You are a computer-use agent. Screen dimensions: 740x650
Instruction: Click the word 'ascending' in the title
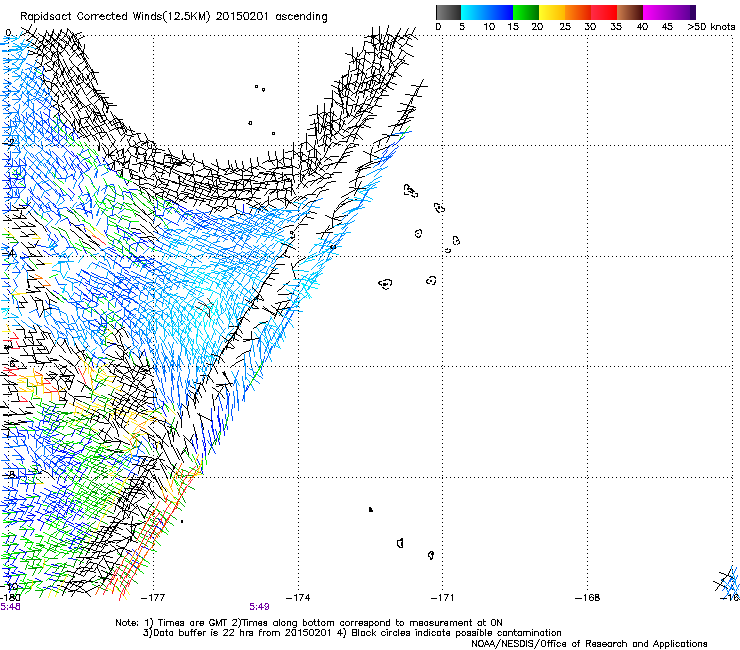coord(301,17)
